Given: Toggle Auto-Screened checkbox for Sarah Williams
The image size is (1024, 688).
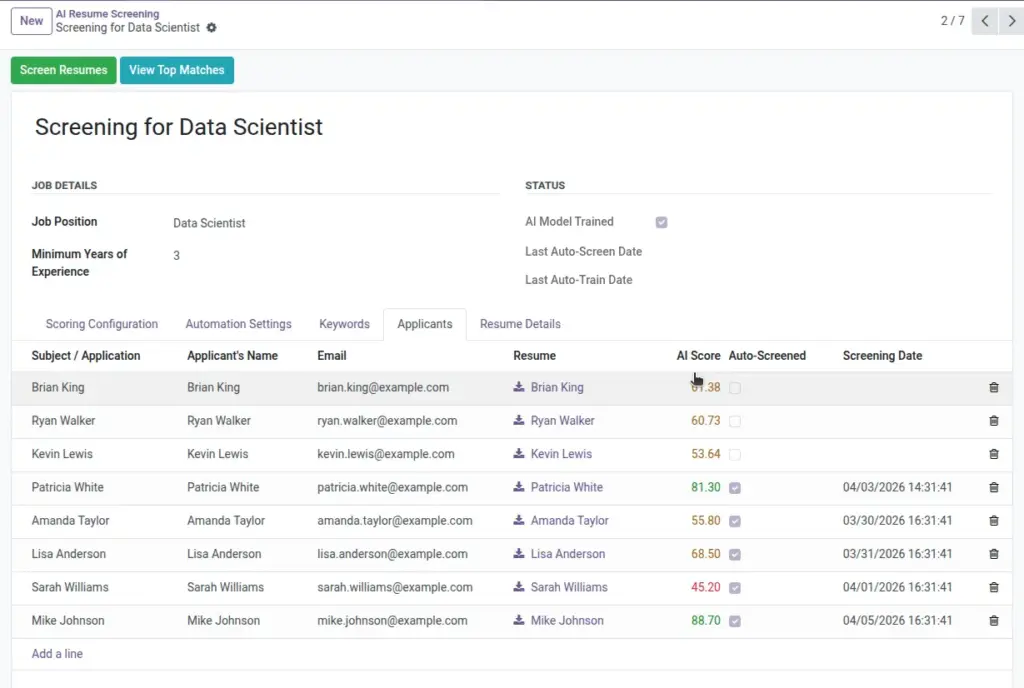Looking at the screenshot, I should (x=735, y=587).
